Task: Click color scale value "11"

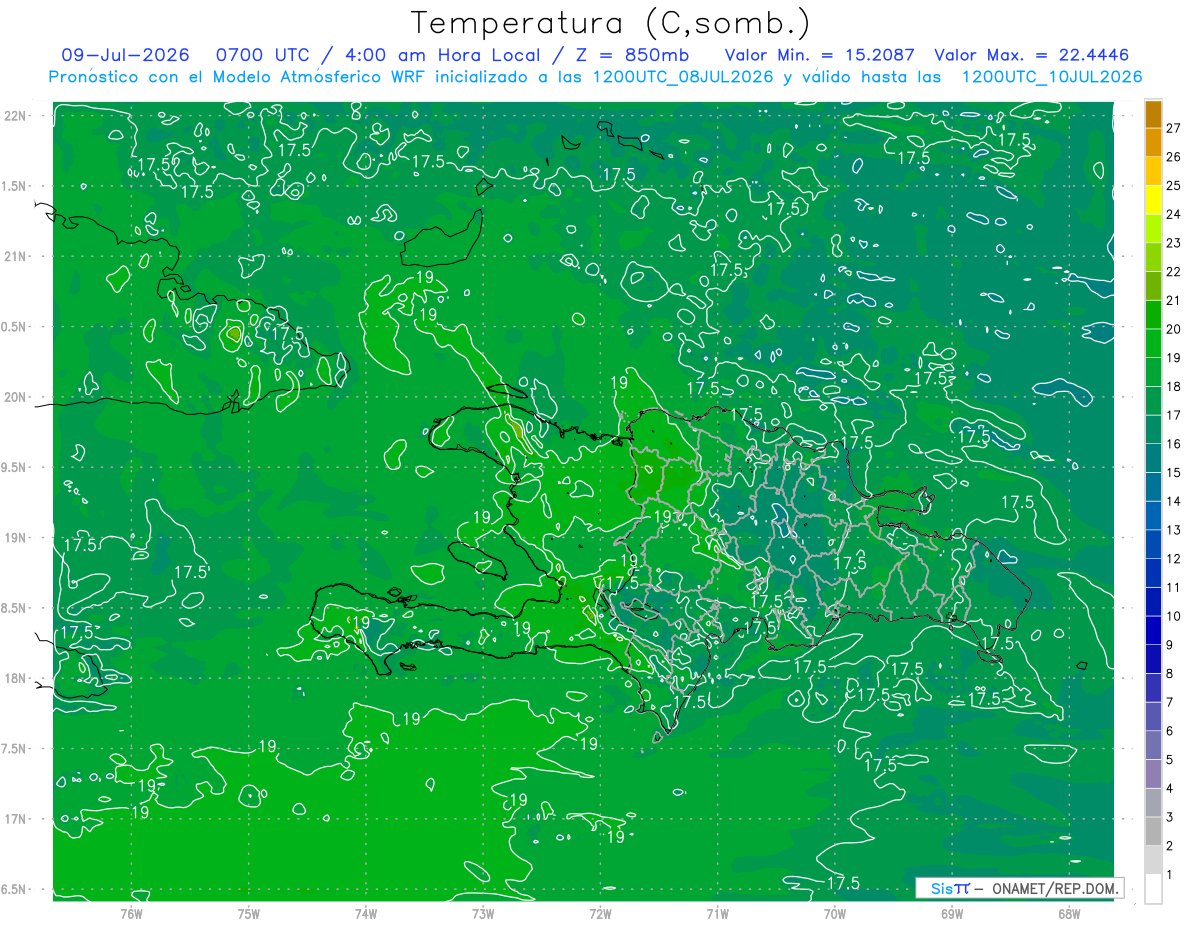Action: pyautogui.click(x=1175, y=588)
